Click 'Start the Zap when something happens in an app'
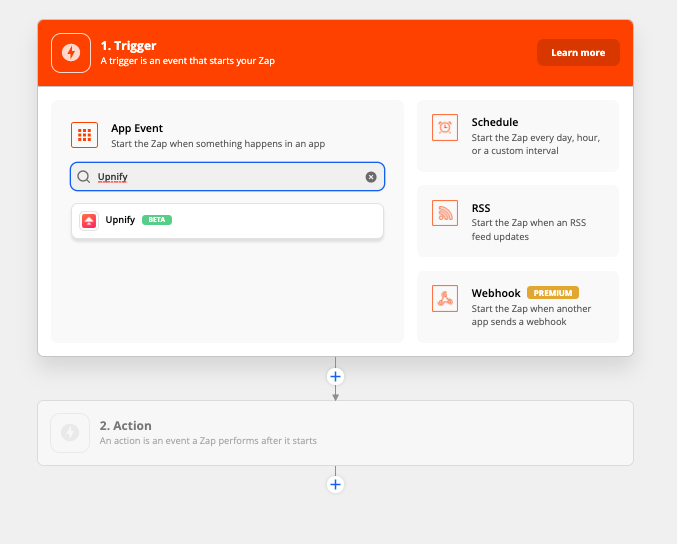Viewport: 677px width, 544px height. (218, 144)
